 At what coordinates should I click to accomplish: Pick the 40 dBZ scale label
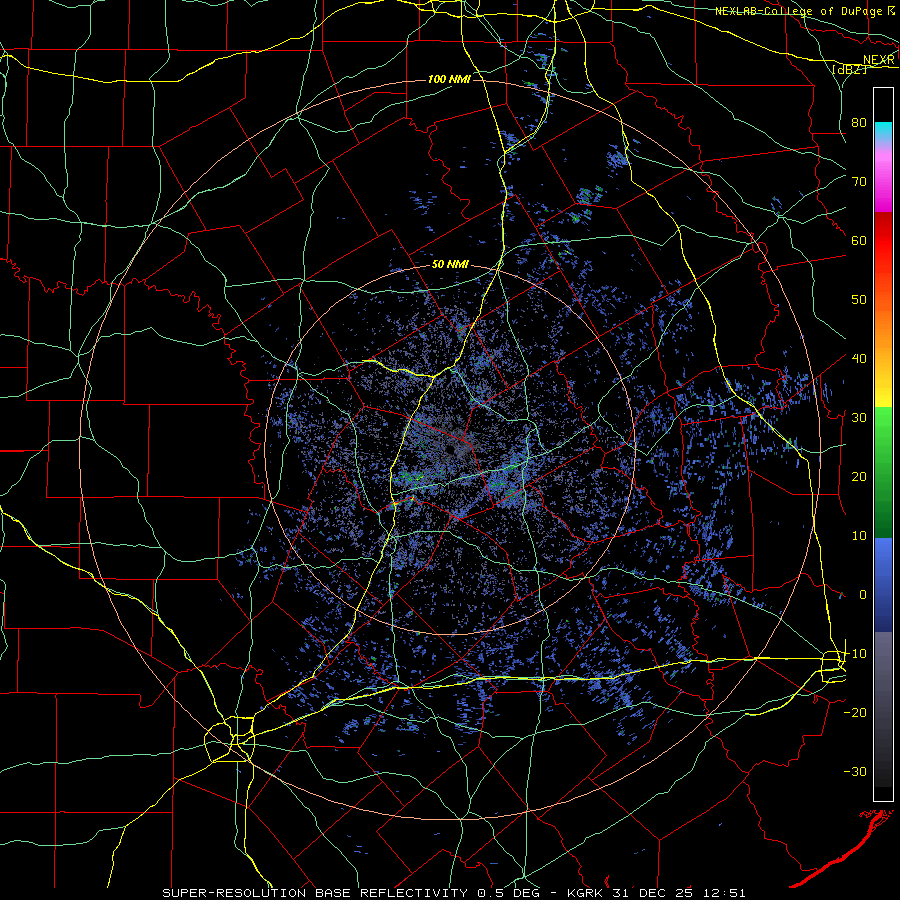[859, 359]
